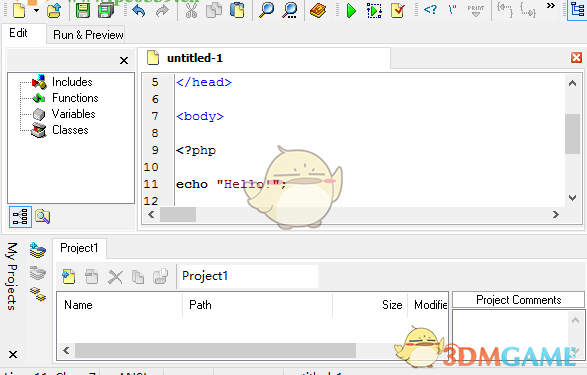Click the new project icon in My Projects
Viewport: 587px width, 375px height.
click(38, 250)
